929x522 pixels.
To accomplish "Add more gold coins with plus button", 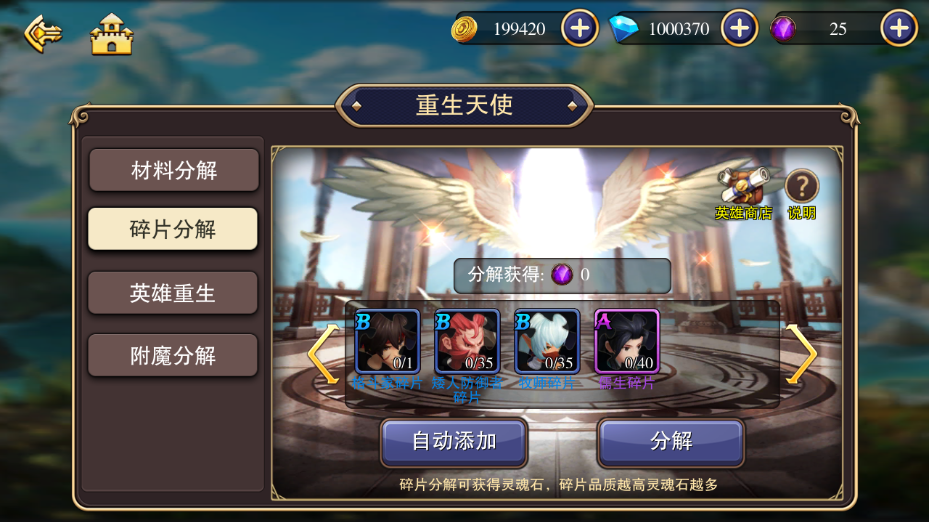I will click(579, 28).
